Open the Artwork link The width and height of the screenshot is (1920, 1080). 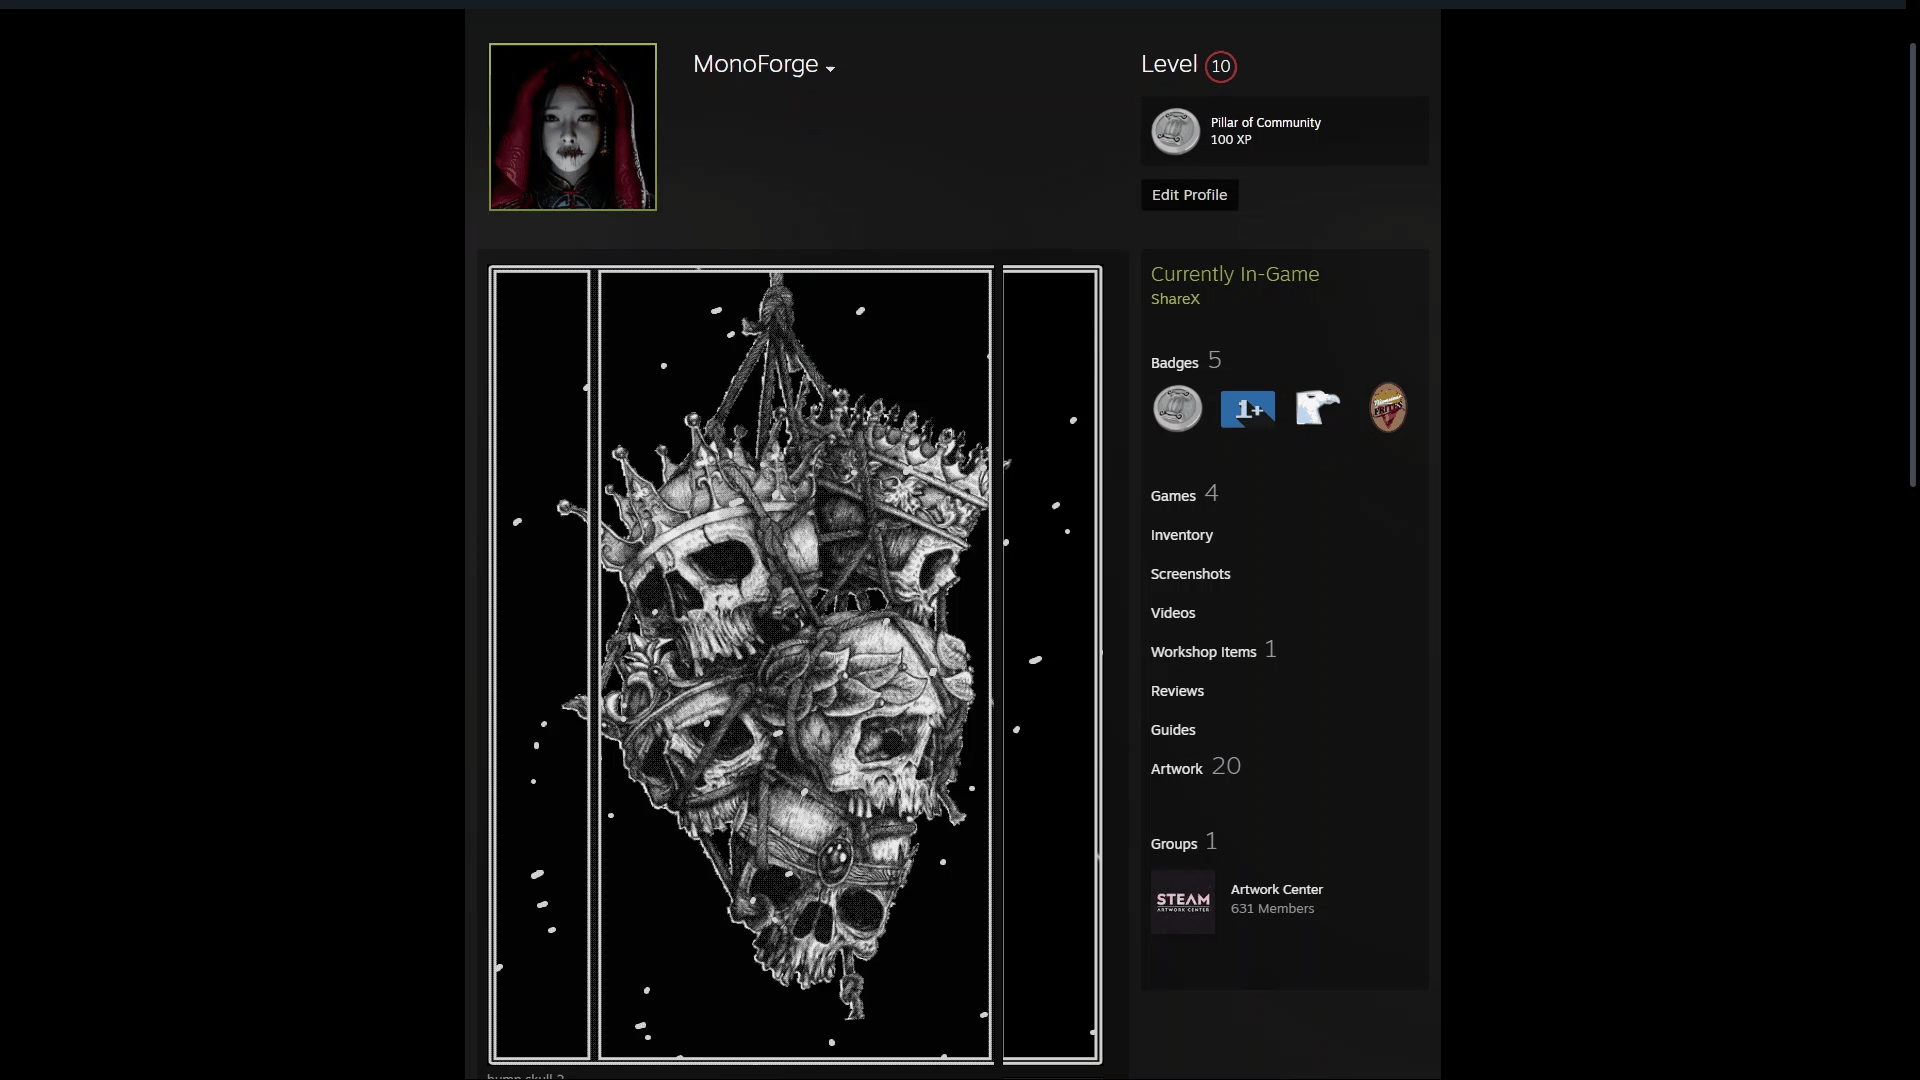coord(1176,769)
